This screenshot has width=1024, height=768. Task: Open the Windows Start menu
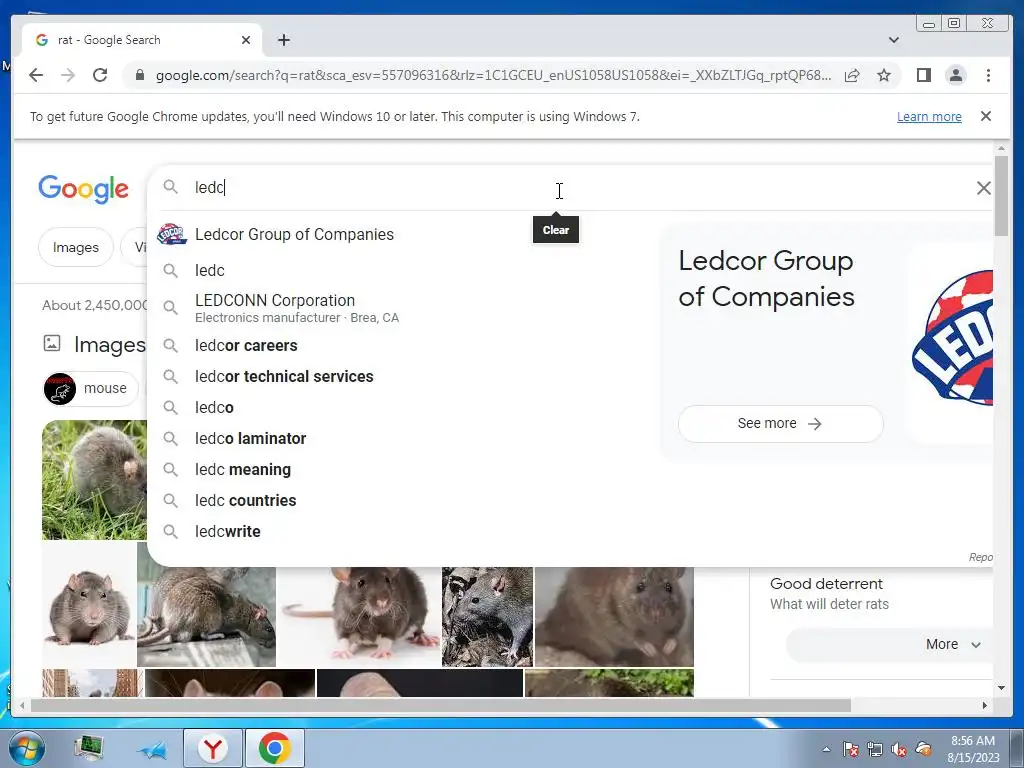[27, 748]
